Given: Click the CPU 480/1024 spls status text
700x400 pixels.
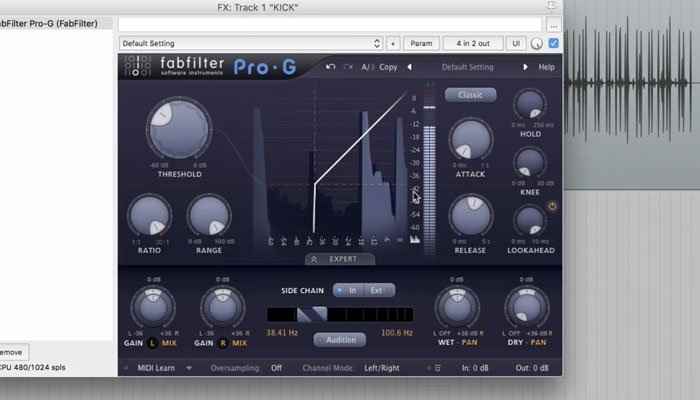Looking at the screenshot, I should [x=33, y=367].
